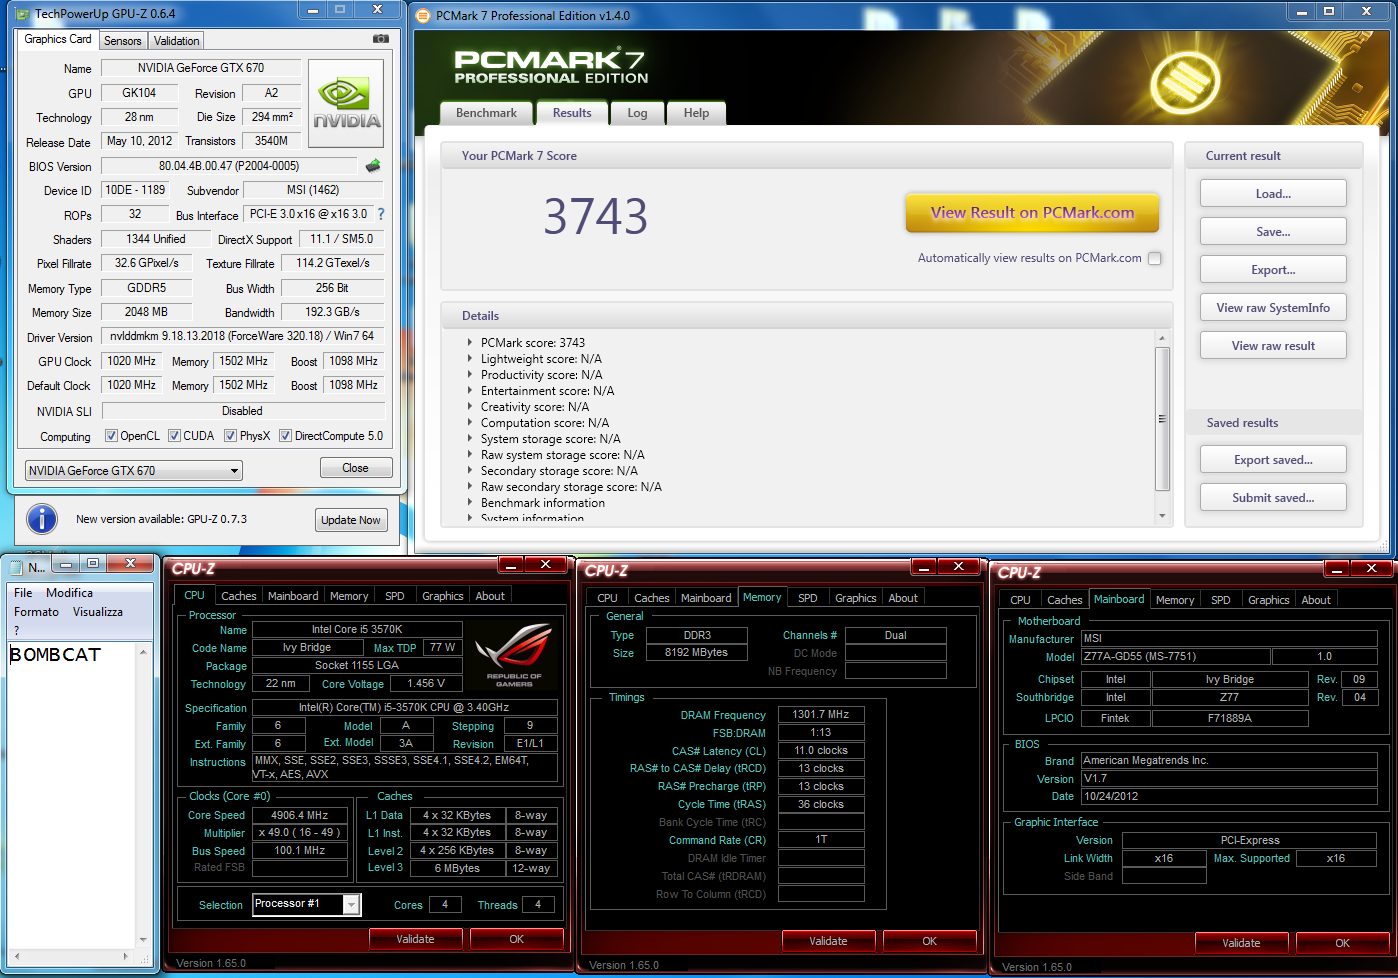Expand the Computation score detail row
The width and height of the screenshot is (1398, 978).
(470, 422)
